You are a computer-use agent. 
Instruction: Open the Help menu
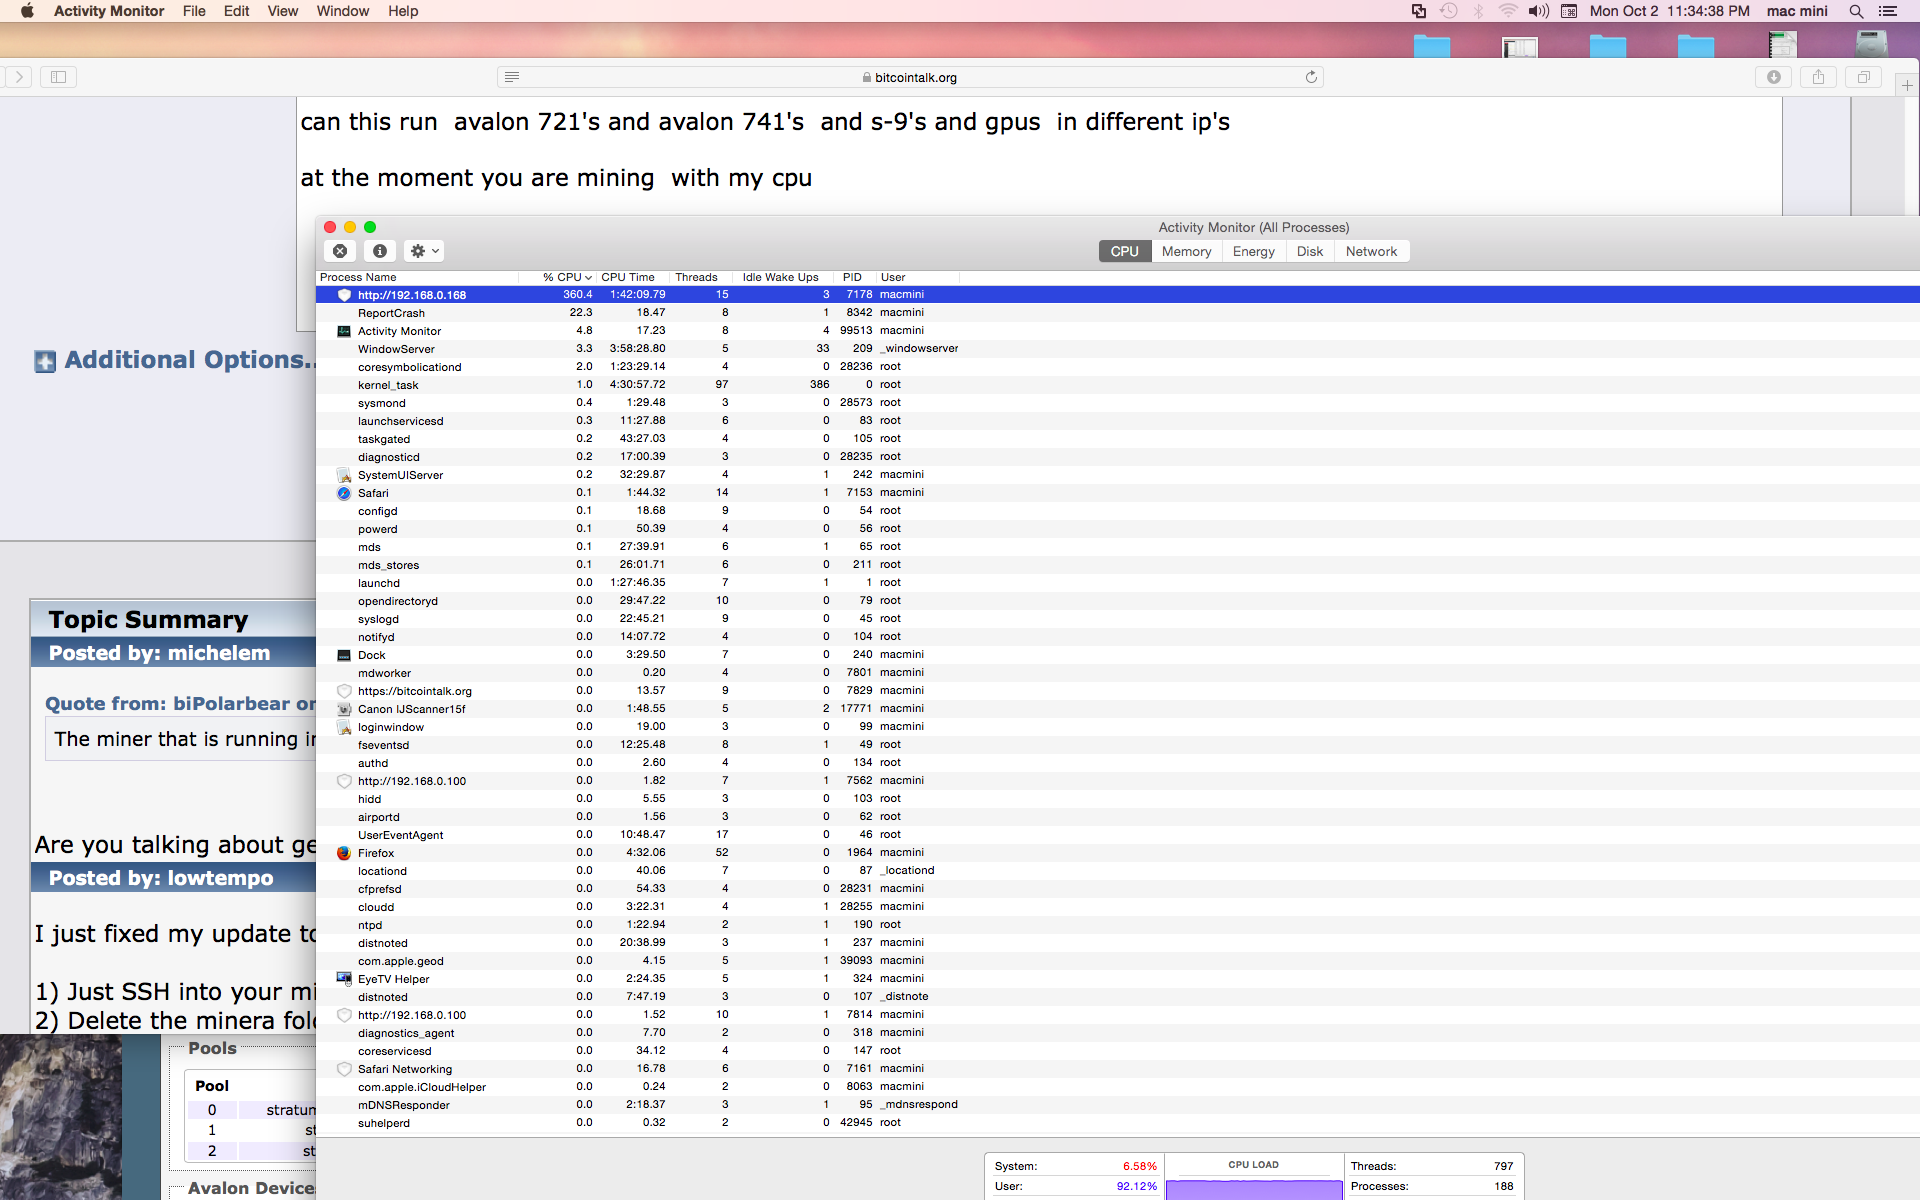[403, 11]
